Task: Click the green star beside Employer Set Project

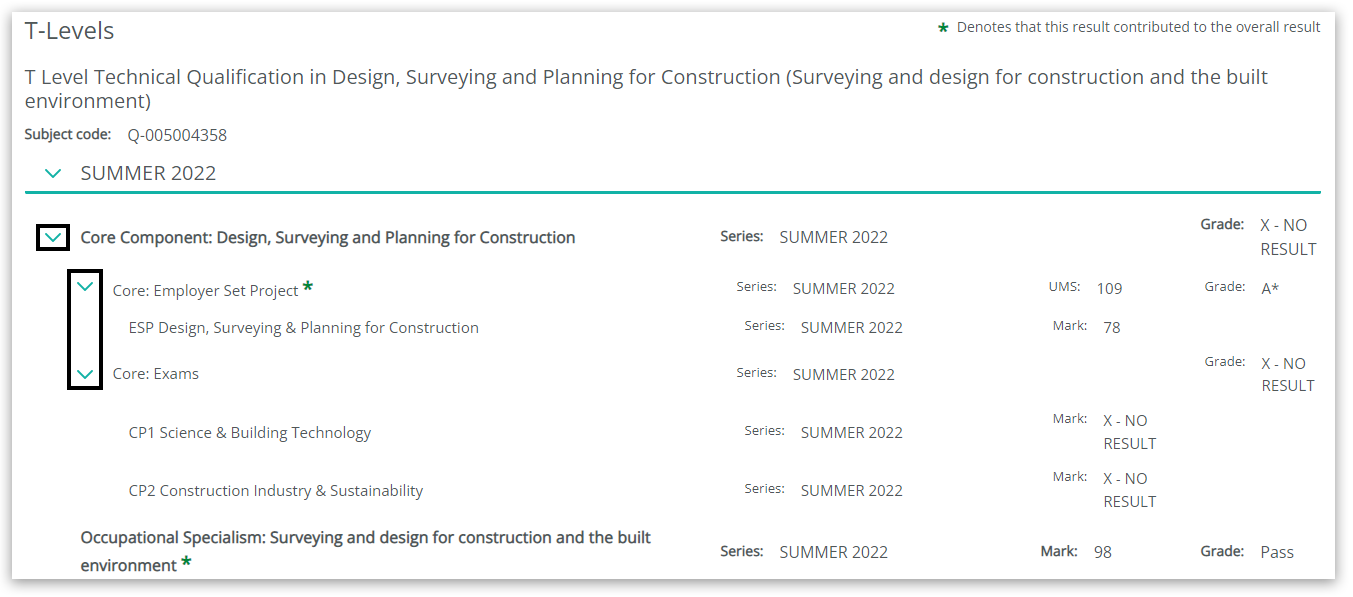Action: coord(308,288)
